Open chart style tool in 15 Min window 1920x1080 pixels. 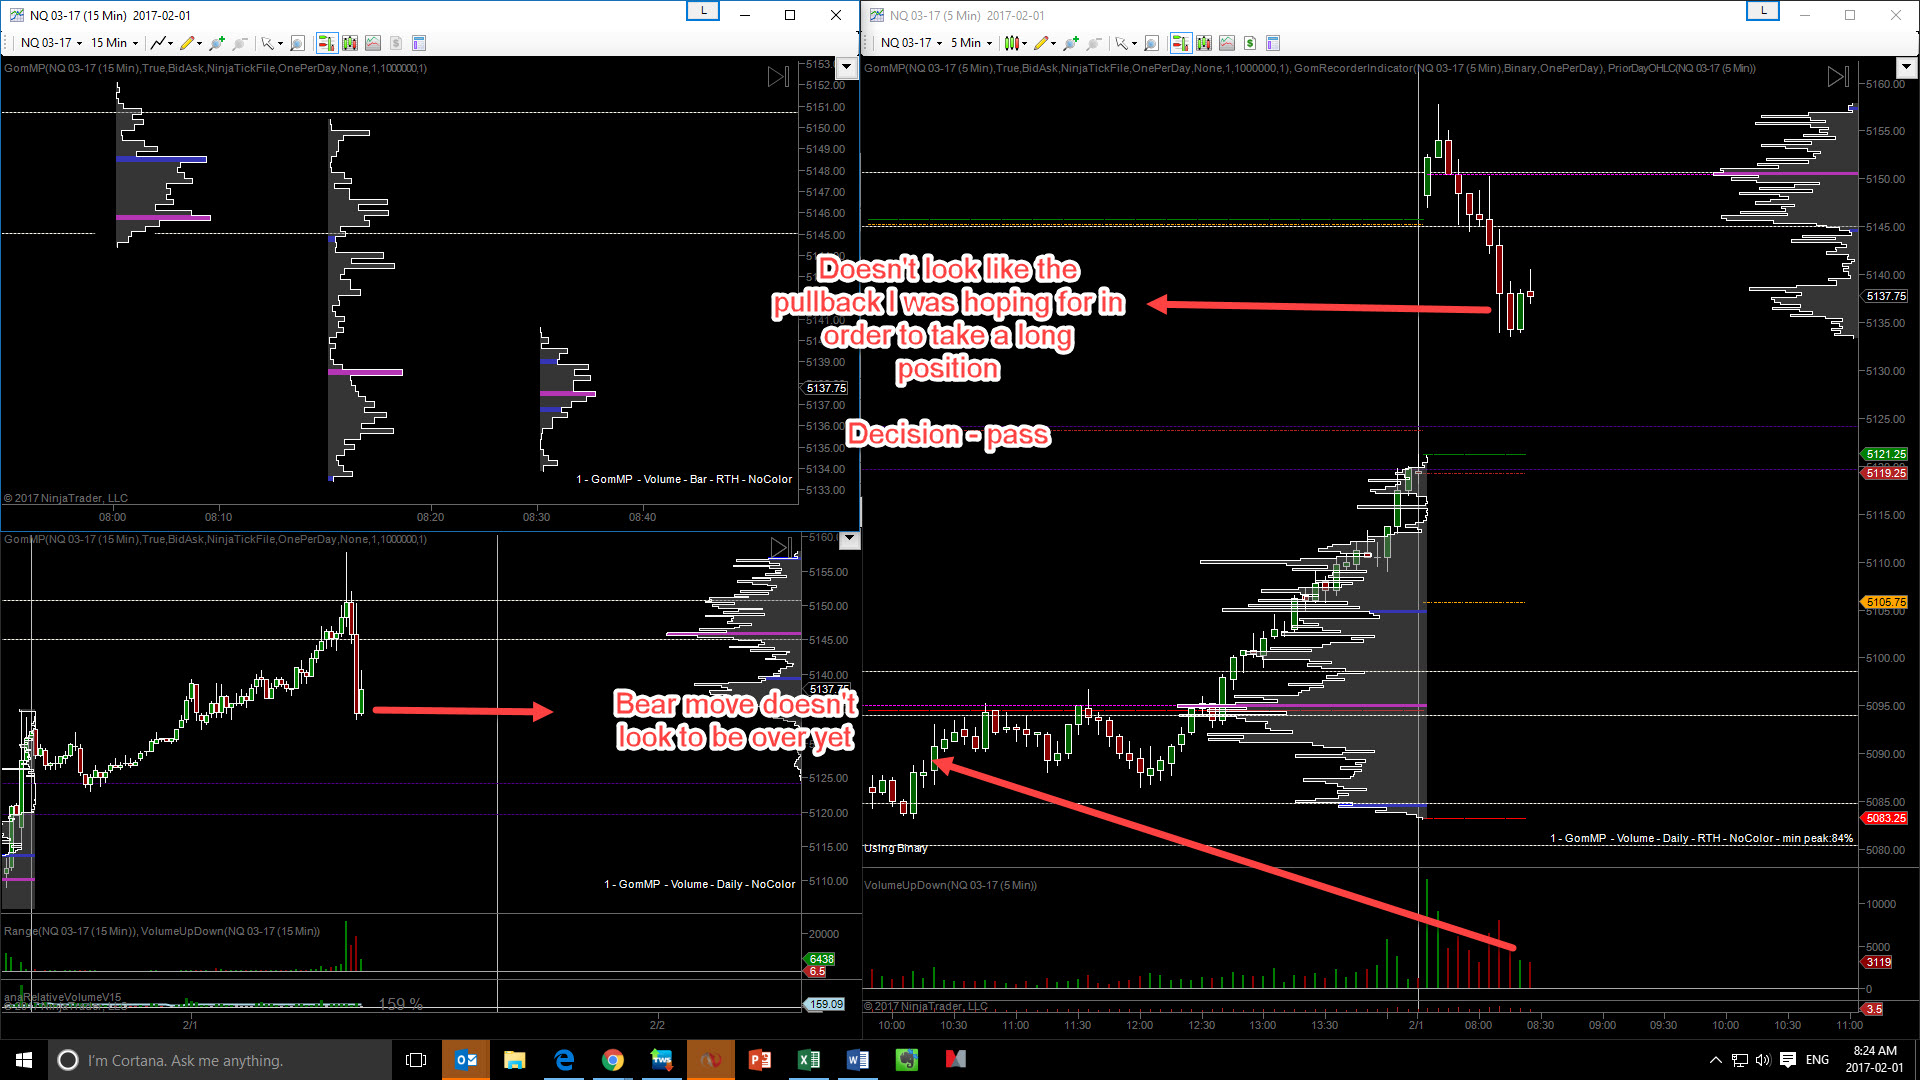click(157, 43)
